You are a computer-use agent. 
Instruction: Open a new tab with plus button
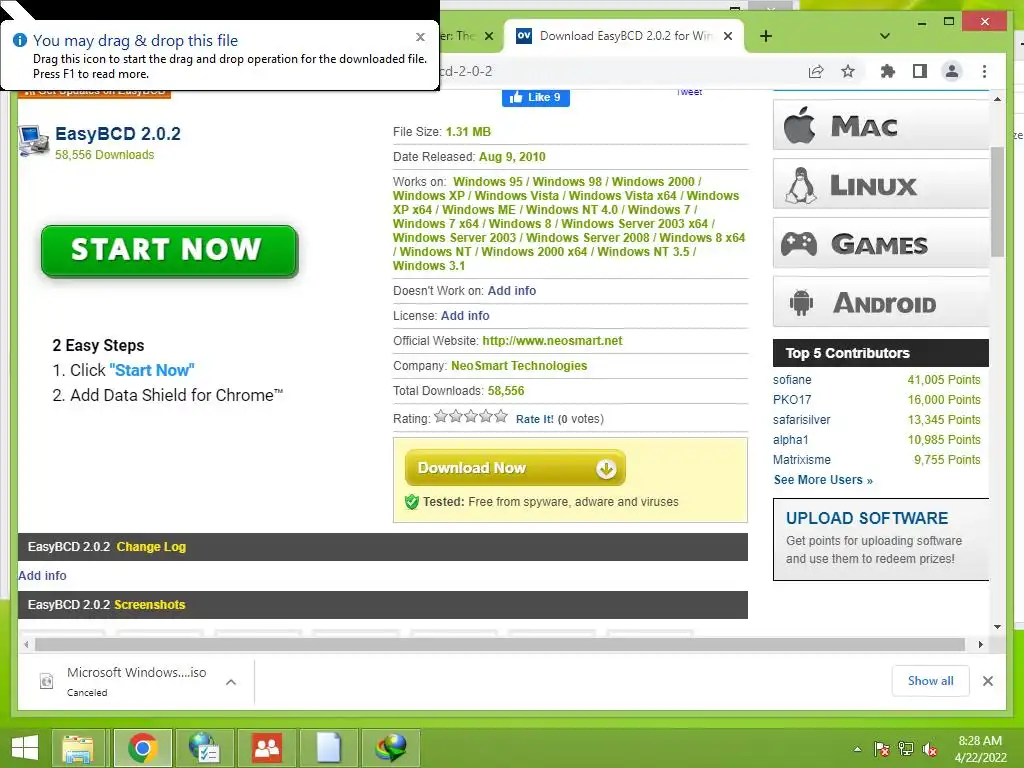coord(766,36)
